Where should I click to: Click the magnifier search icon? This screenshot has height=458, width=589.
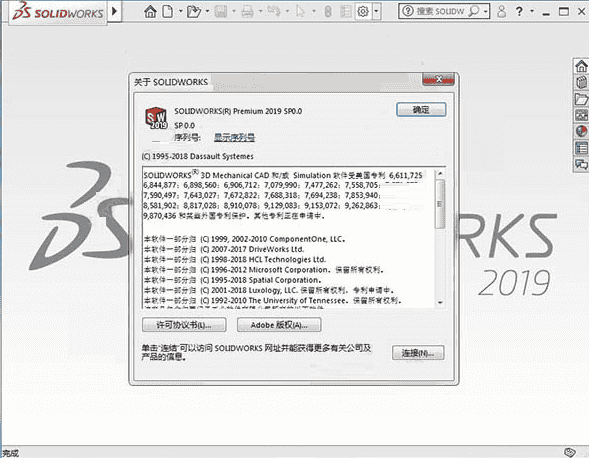tap(474, 11)
